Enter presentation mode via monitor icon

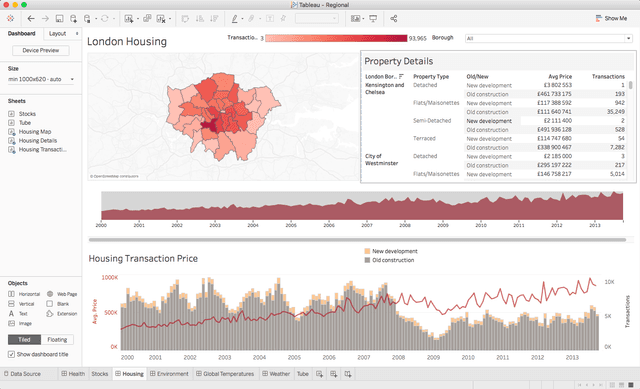(373, 18)
